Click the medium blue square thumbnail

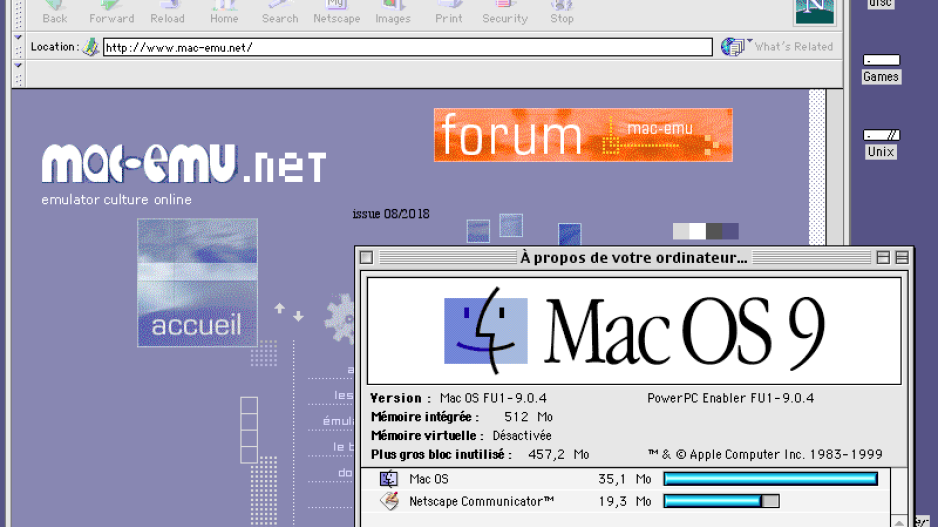coord(478,231)
